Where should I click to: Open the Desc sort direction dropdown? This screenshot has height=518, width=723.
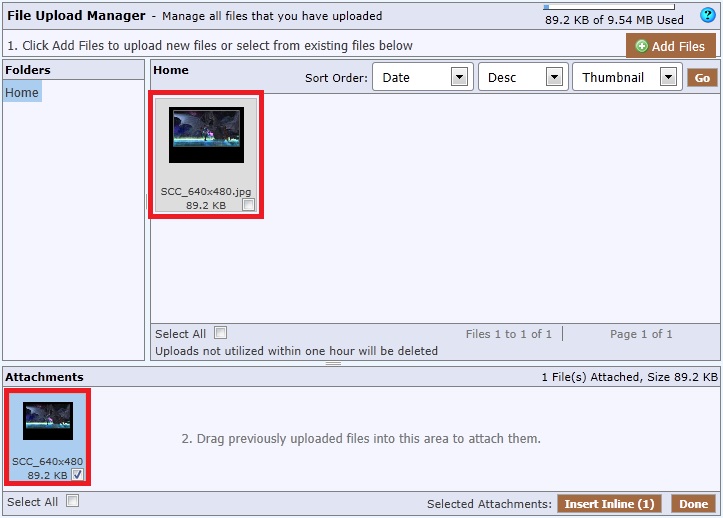pos(554,78)
